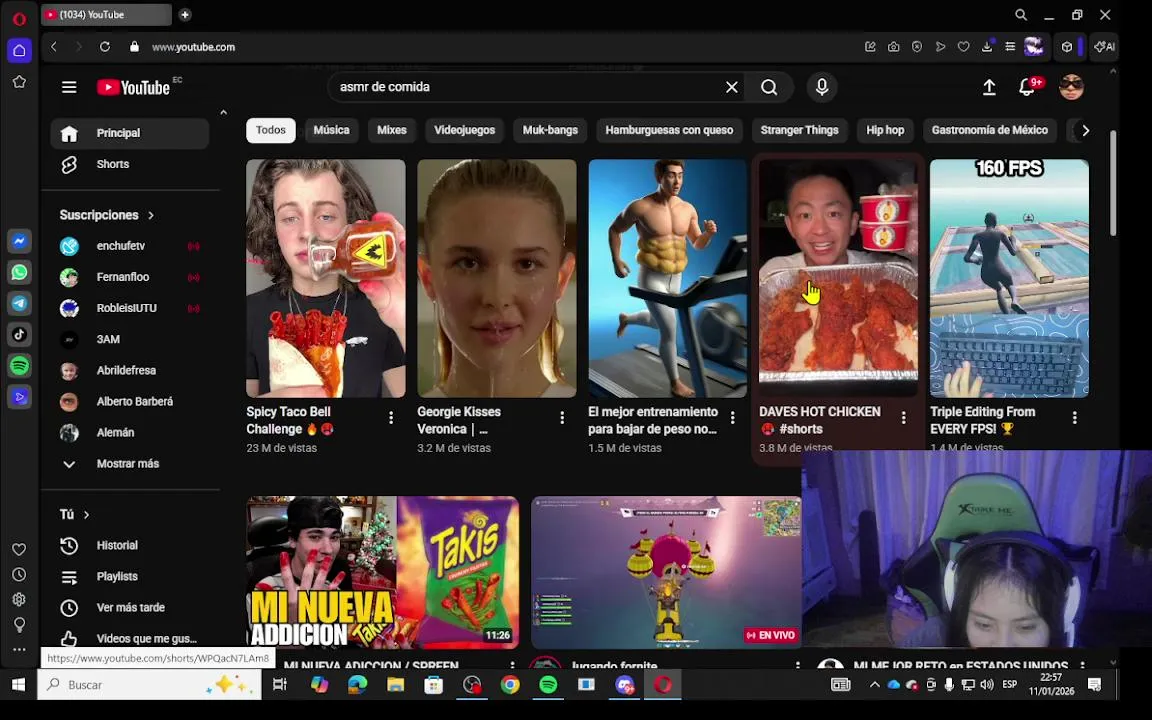The image size is (1152, 720).
Task: Open TikTok in Opera sidebar
Action: [x=20, y=334]
